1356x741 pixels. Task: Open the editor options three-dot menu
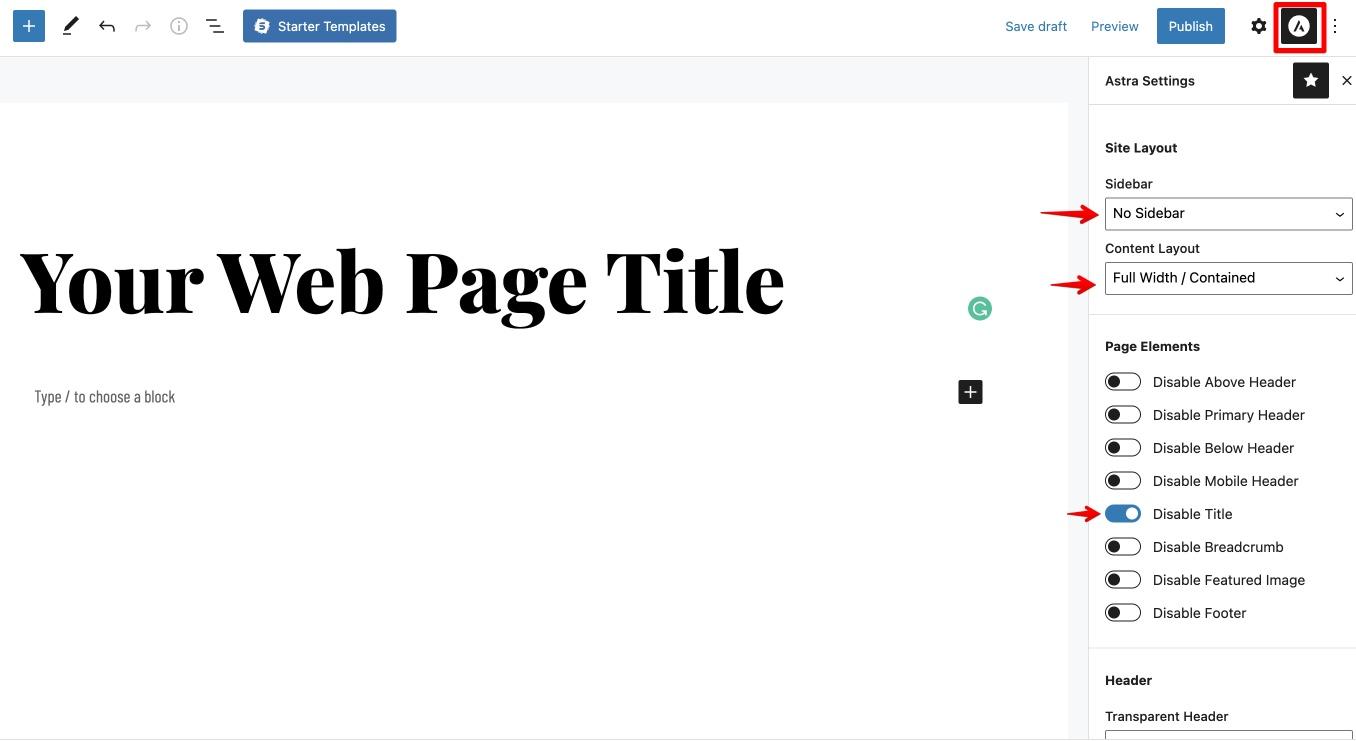coord(1335,25)
